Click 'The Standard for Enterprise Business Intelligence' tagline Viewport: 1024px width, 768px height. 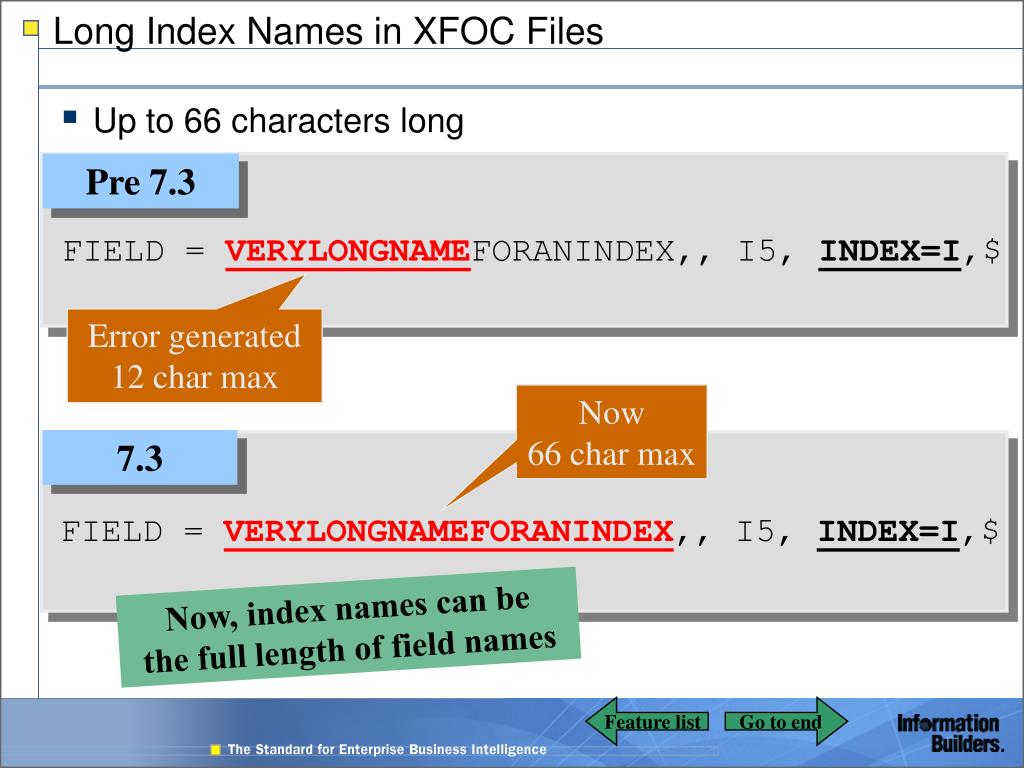point(387,749)
